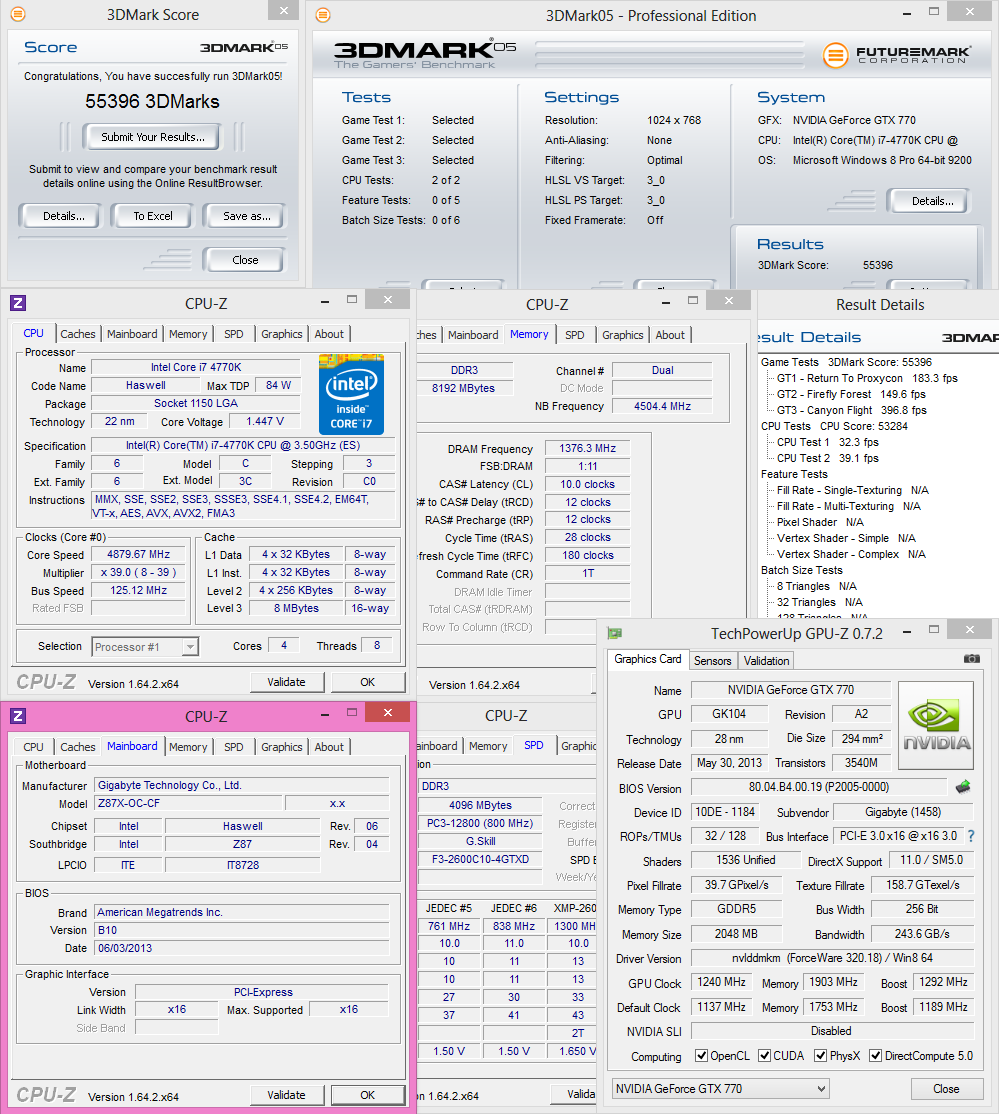The image size is (999, 1114).
Task: Select the Feature Tests tree node
Action: tap(794, 474)
